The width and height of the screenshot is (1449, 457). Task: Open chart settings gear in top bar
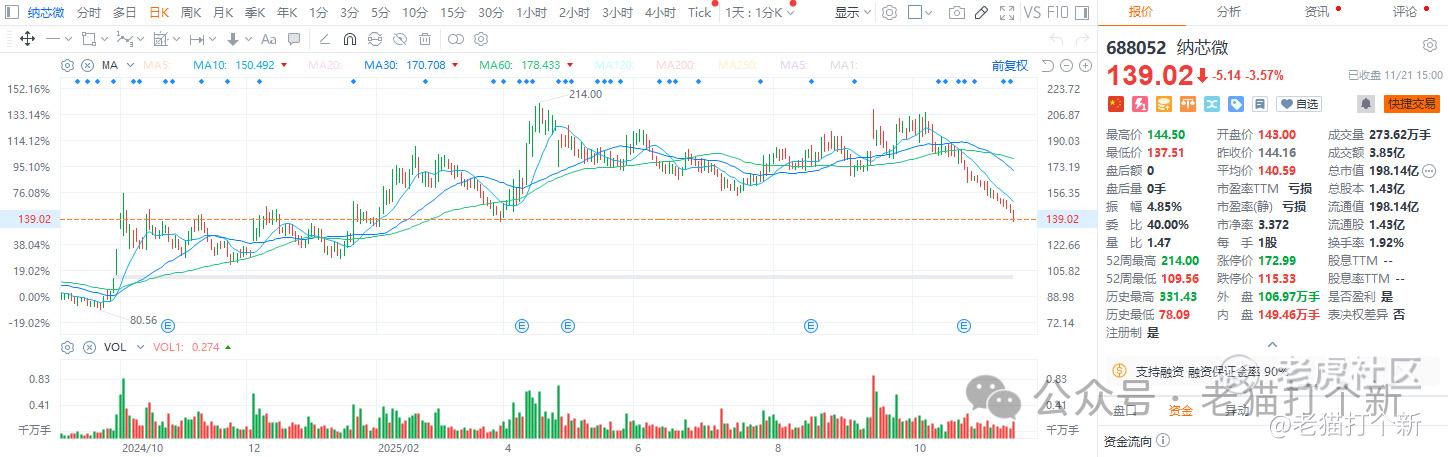[889, 12]
